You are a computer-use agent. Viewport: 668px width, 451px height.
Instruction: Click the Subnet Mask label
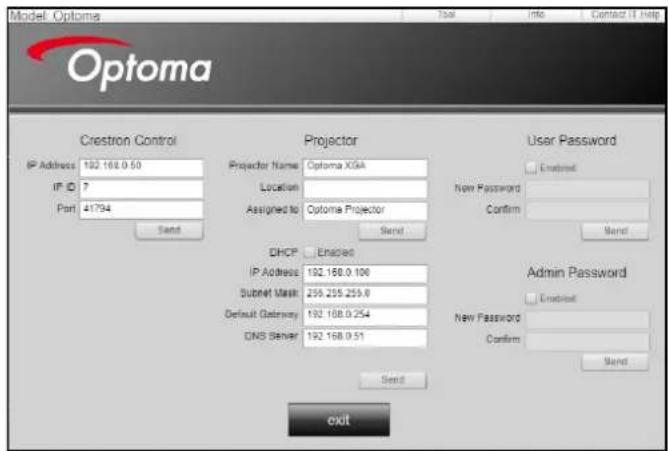(269, 293)
